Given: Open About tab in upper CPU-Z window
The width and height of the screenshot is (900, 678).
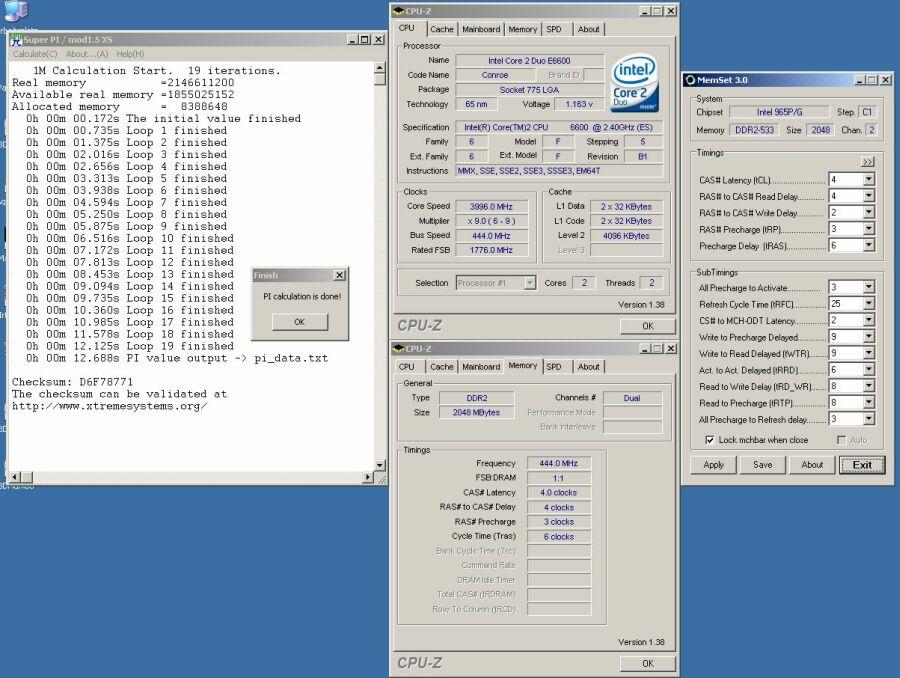Looking at the screenshot, I should (588, 29).
